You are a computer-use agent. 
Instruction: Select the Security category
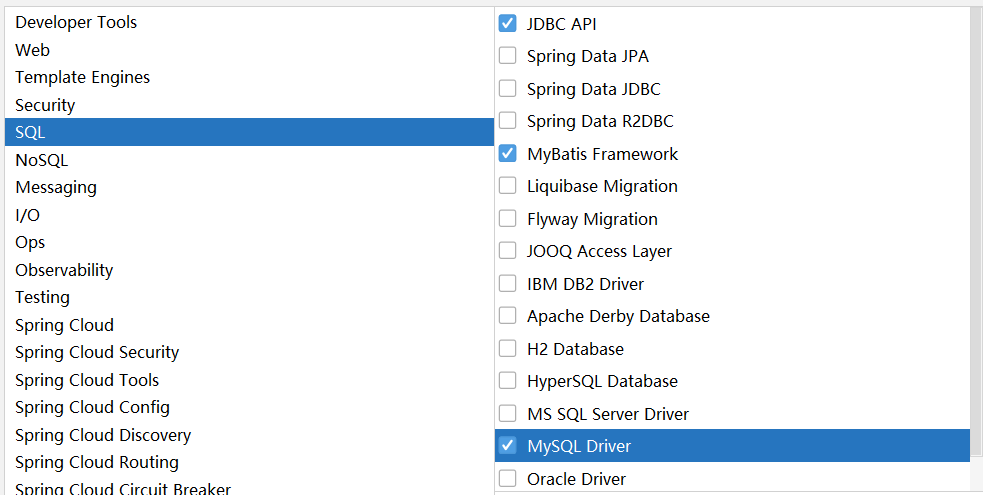point(250,105)
